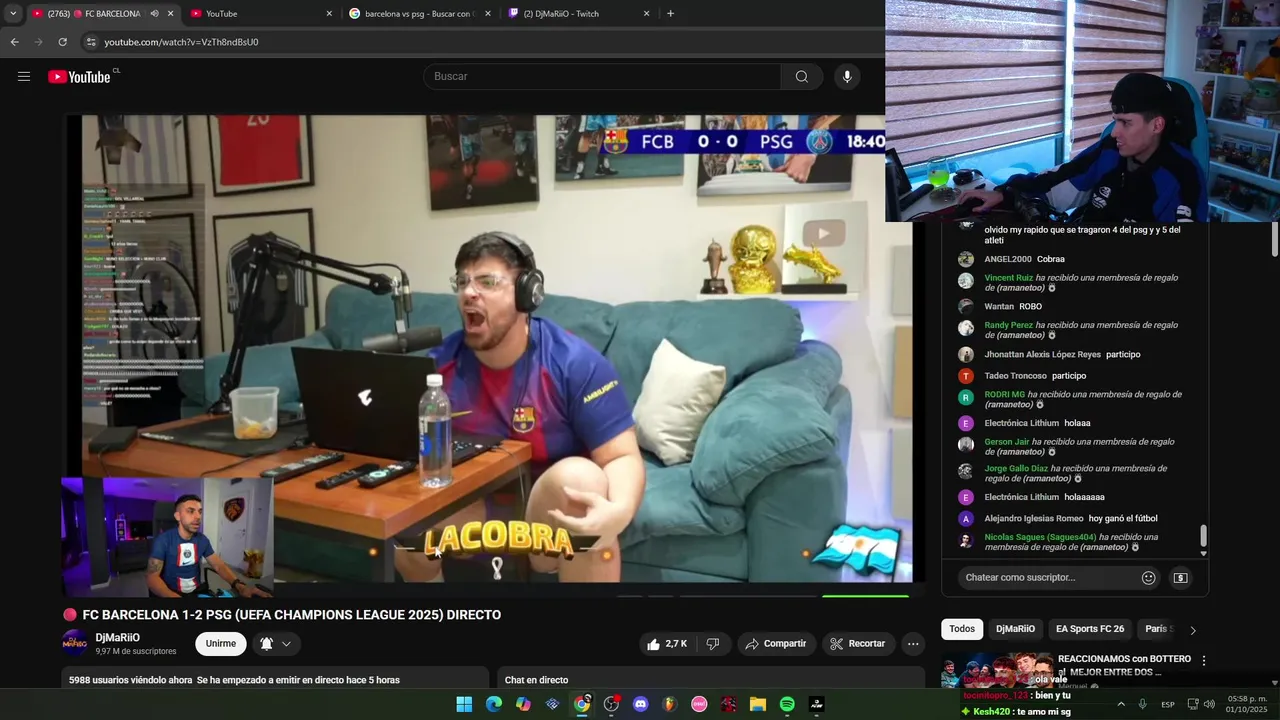Switch to Chrome on the taskbar

(x=582, y=704)
